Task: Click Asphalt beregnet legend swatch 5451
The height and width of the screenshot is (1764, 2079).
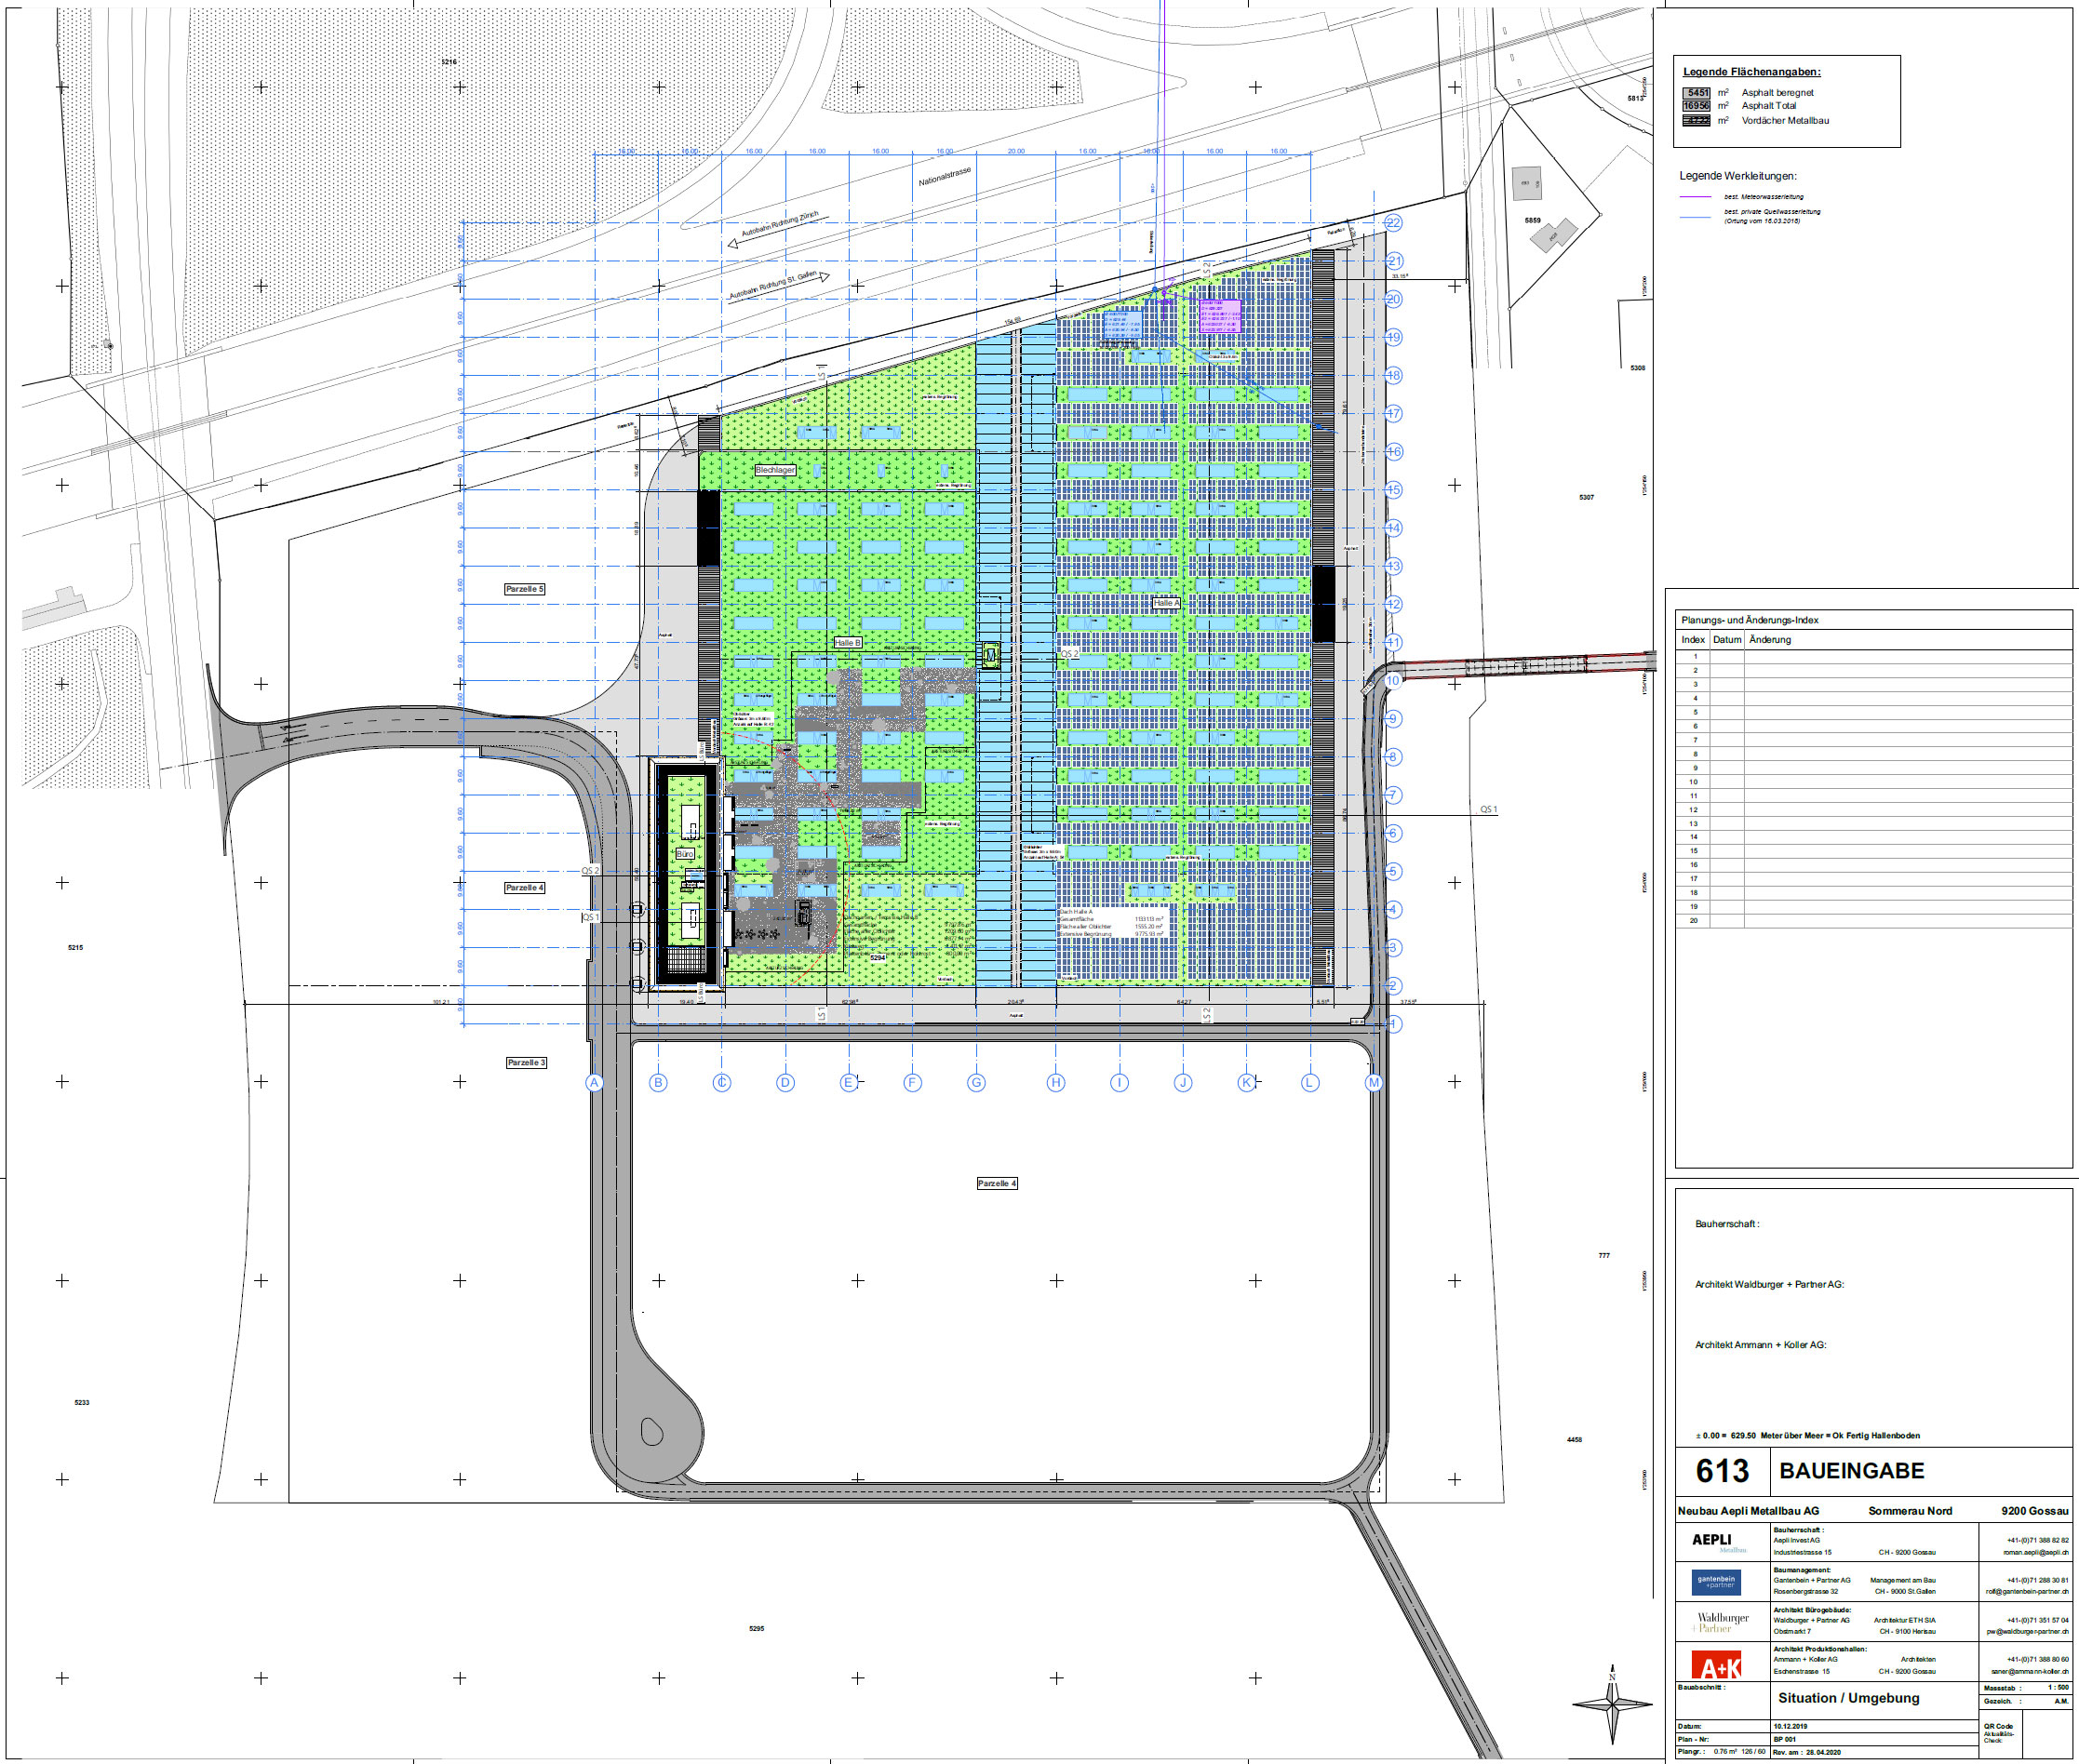Action: point(1696,92)
